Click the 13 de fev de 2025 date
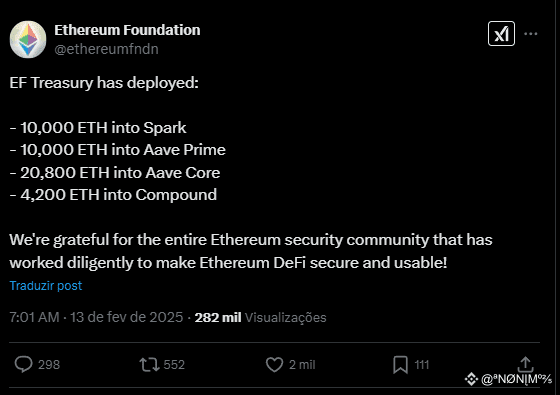The image size is (560, 395). coord(126,318)
